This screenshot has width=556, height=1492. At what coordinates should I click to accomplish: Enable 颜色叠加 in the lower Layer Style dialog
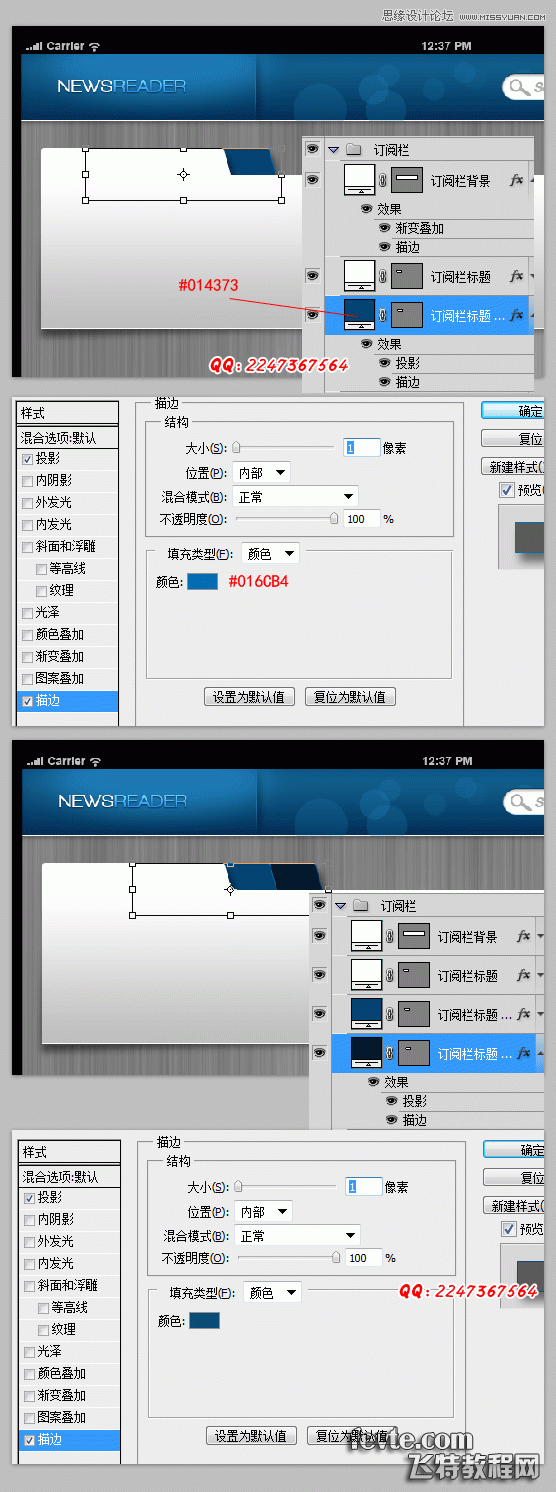click(29, 1373)
